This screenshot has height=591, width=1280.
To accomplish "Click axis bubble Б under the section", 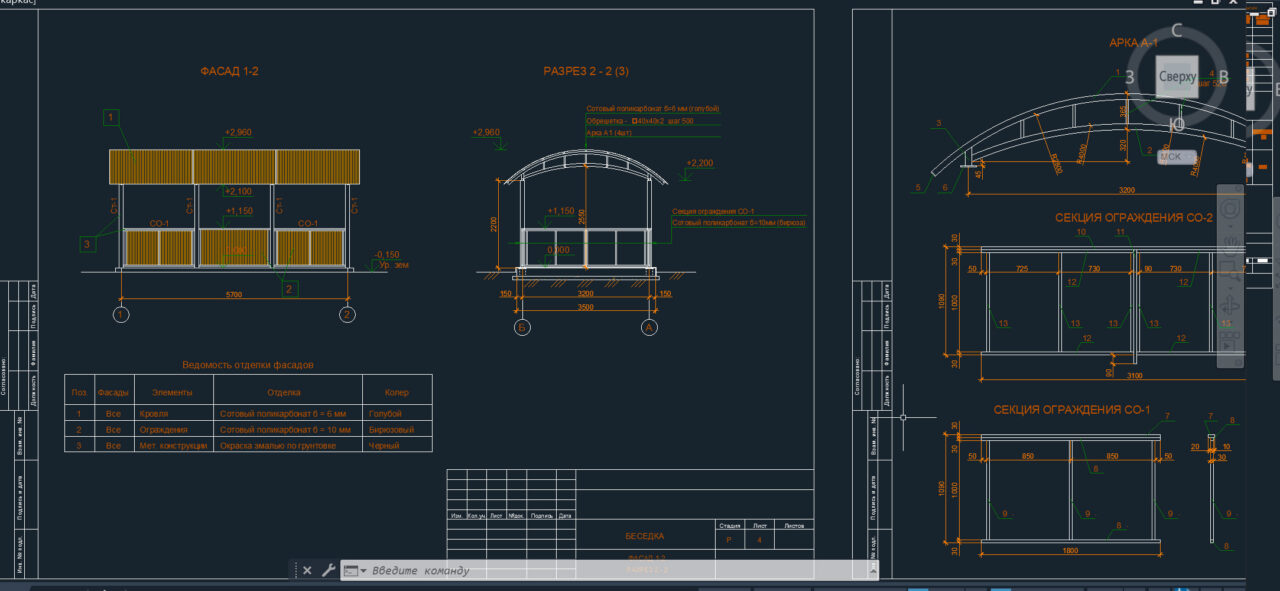I will tap(521, 328).
